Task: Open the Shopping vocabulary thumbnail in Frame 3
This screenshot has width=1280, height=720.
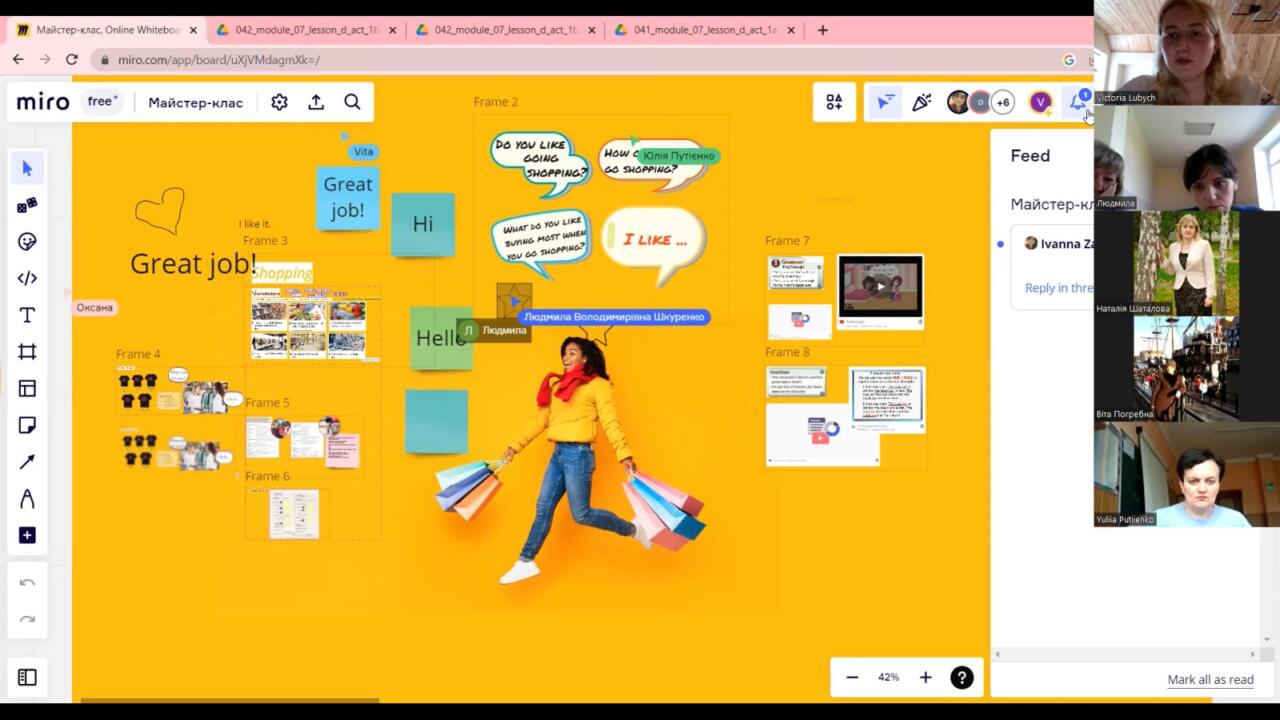Action: pyautogui.click(x=315, y=323)
